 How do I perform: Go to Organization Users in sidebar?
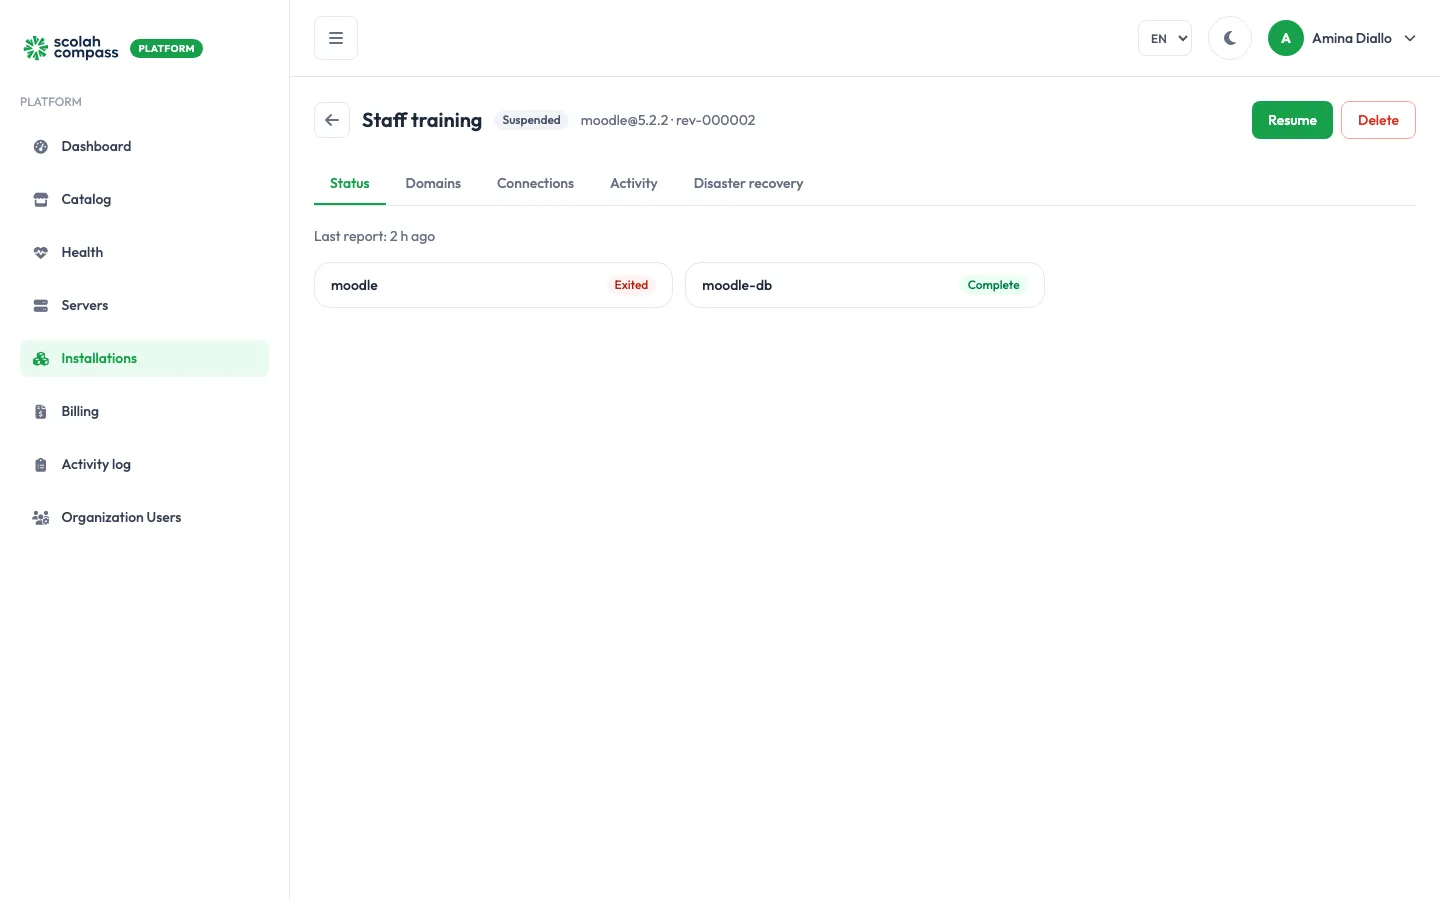(144, 518)
